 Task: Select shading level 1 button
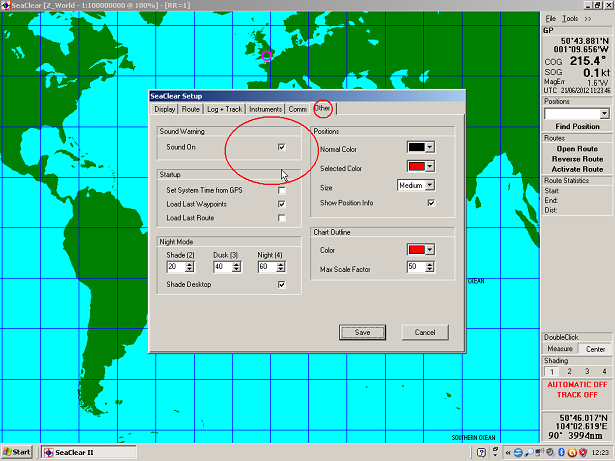pos(550,371)
